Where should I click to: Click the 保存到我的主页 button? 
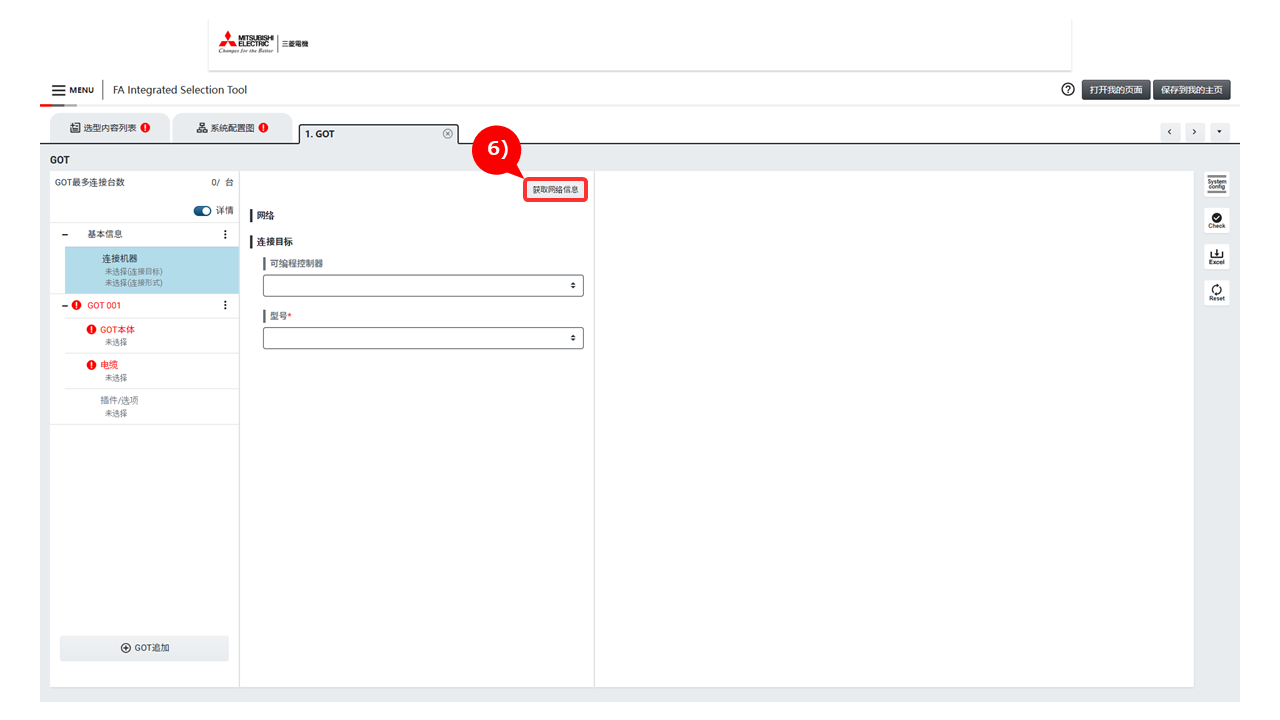coord(1191,90)
